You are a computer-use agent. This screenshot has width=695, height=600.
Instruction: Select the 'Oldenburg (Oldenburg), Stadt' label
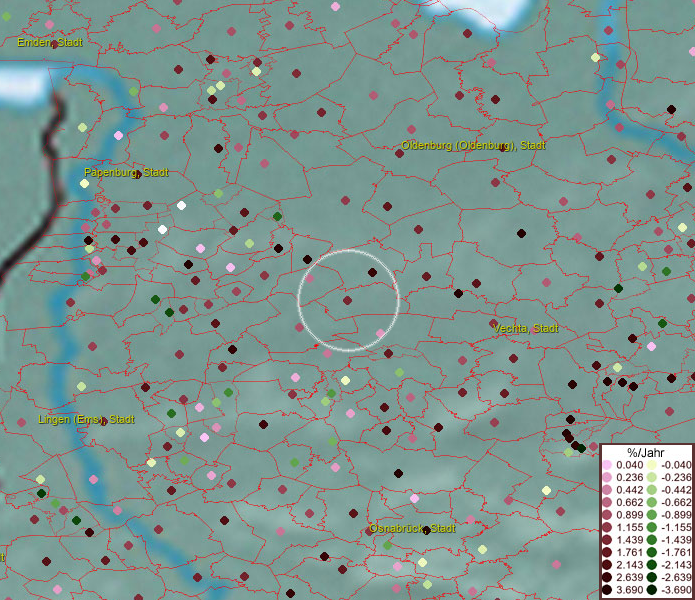pyautogui.click(x=473, y=145)
